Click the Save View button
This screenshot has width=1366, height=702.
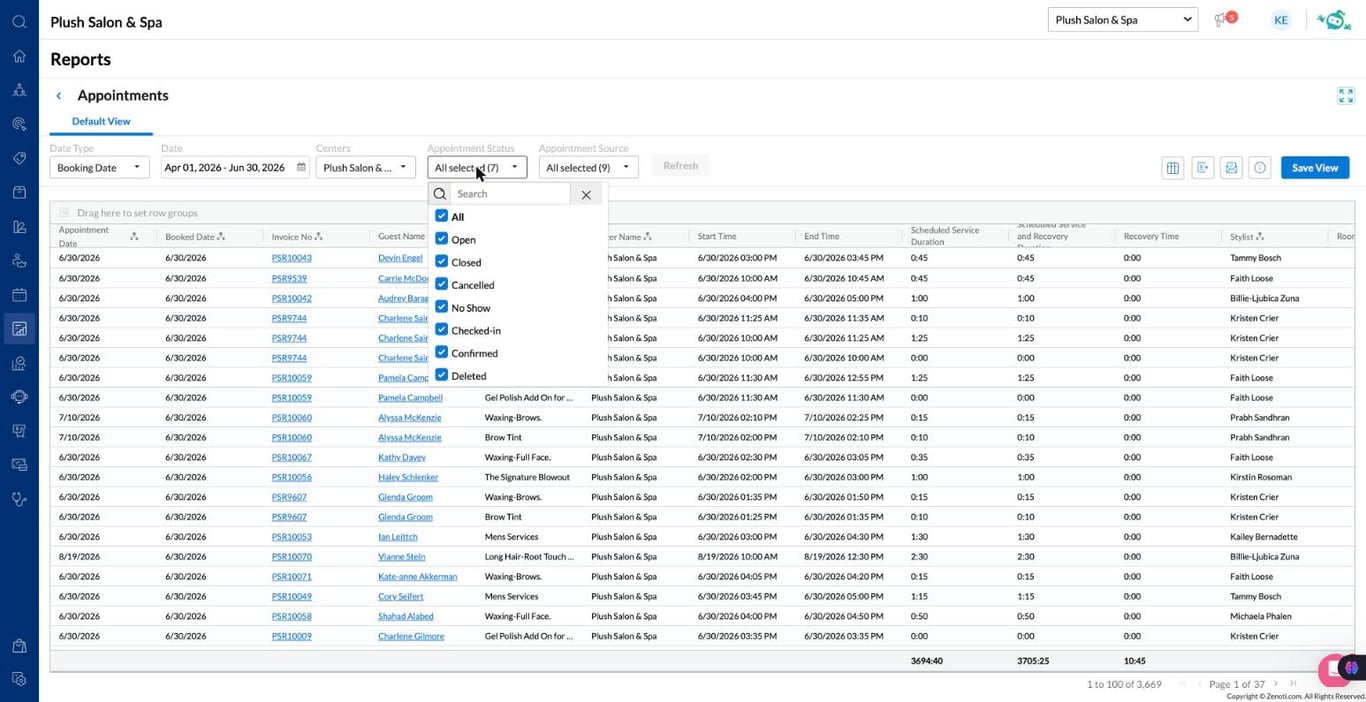1315,168
